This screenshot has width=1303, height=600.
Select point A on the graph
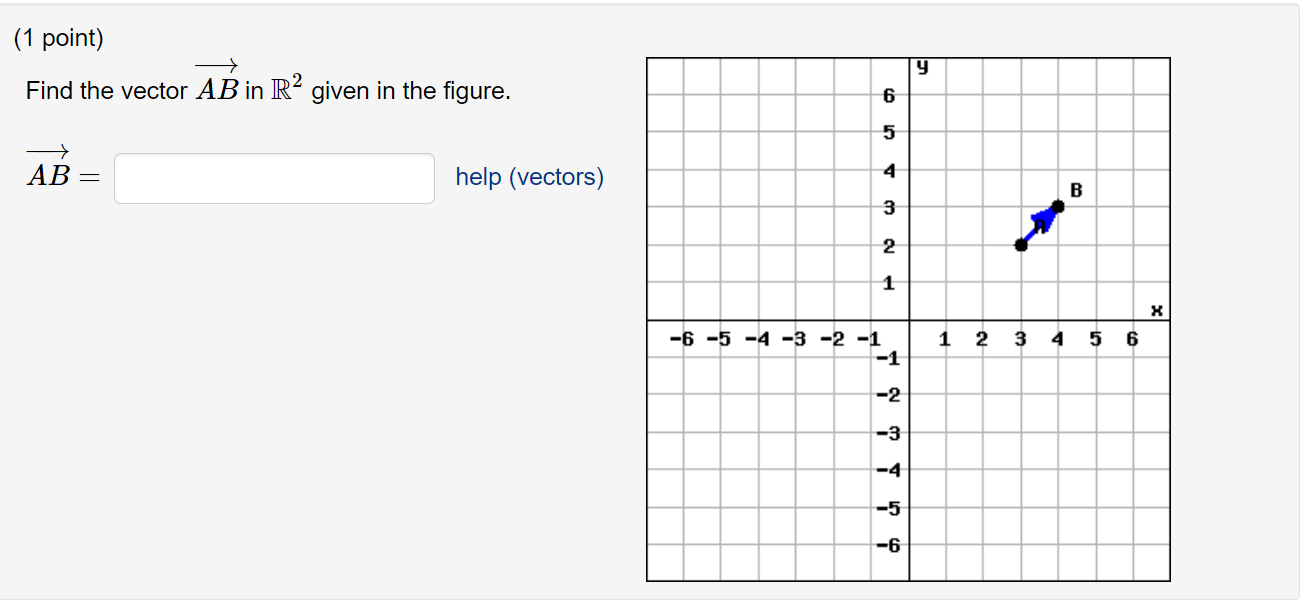tap(1021, 243)
